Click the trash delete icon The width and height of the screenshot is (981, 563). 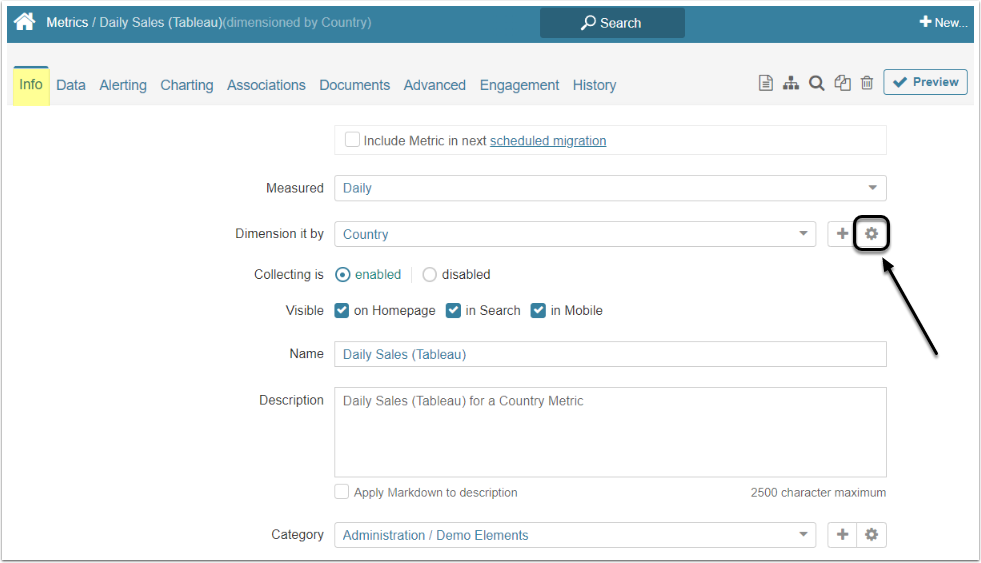pos(867,83)
